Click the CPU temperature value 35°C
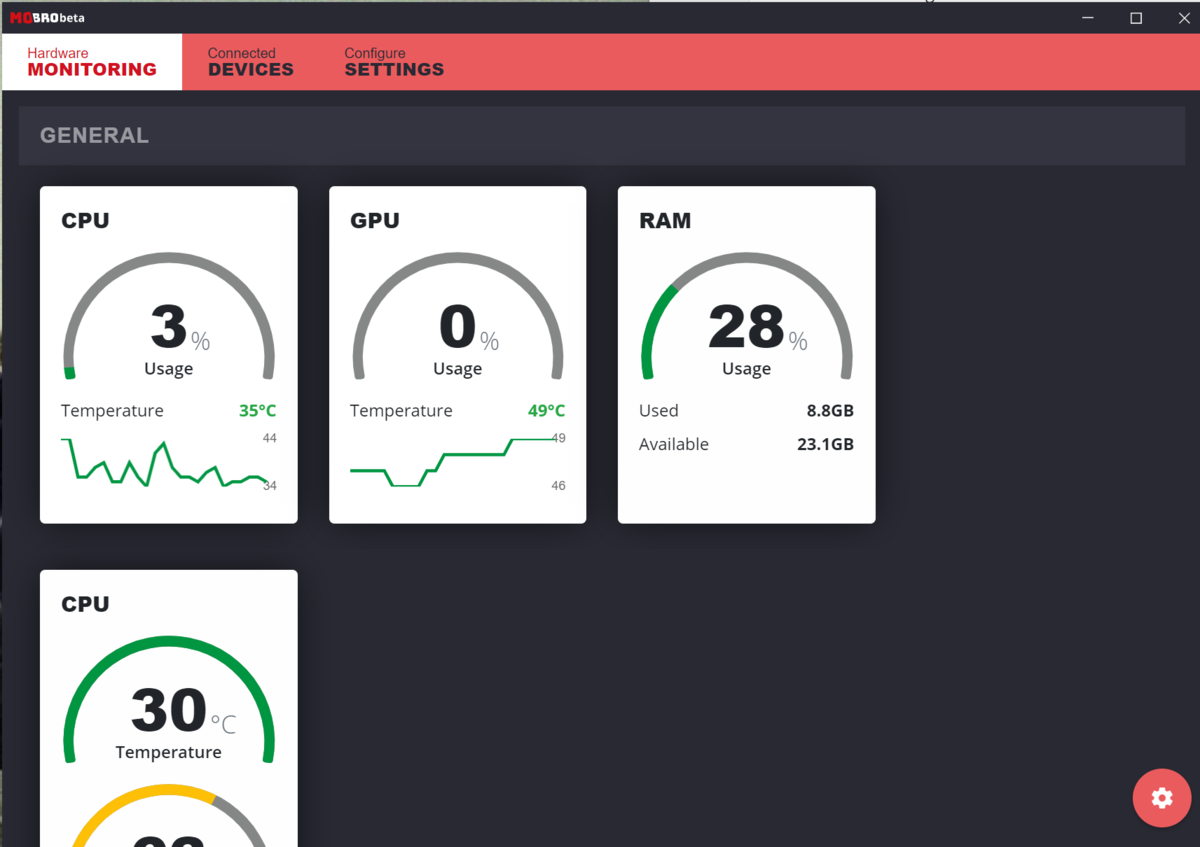The image size is (1200, 847). tap(257, 411)
